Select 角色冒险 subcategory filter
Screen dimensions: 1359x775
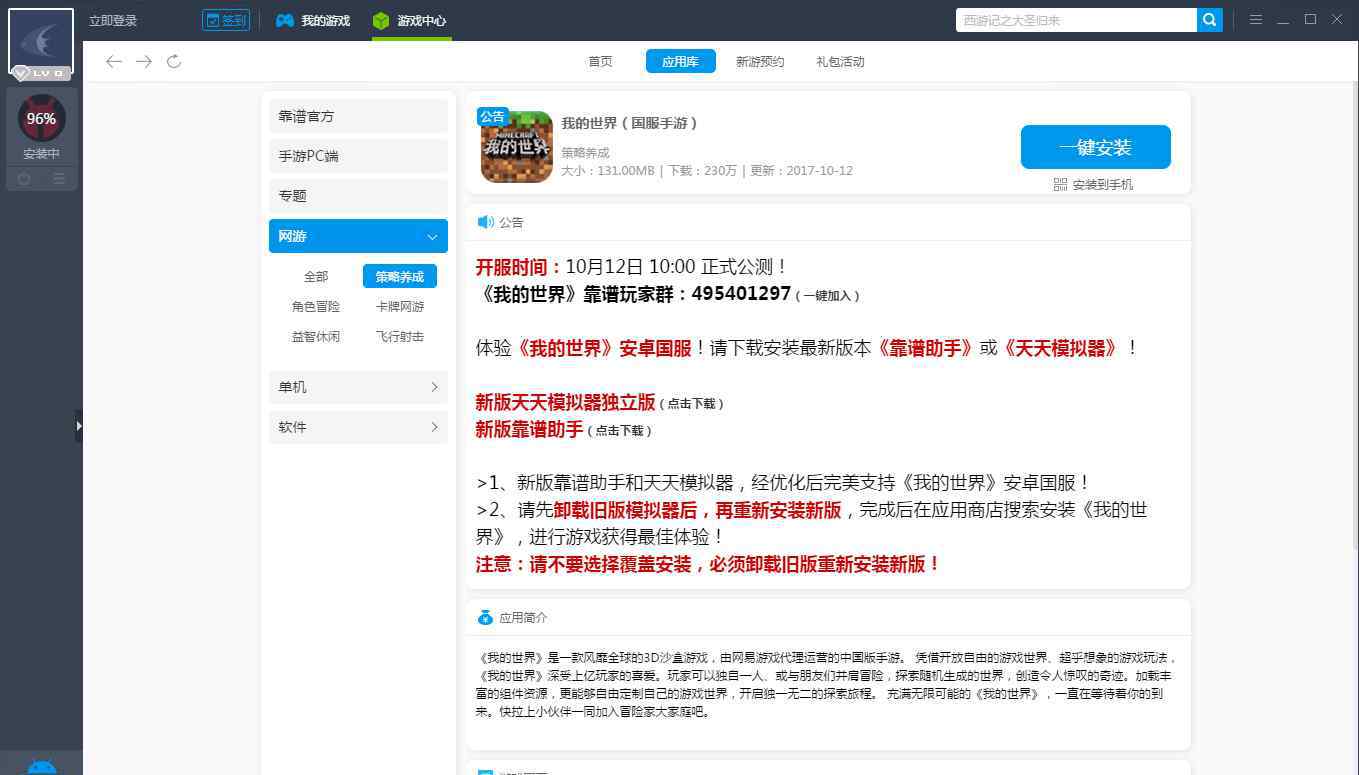pyautogui.click(x=316, y=307)
